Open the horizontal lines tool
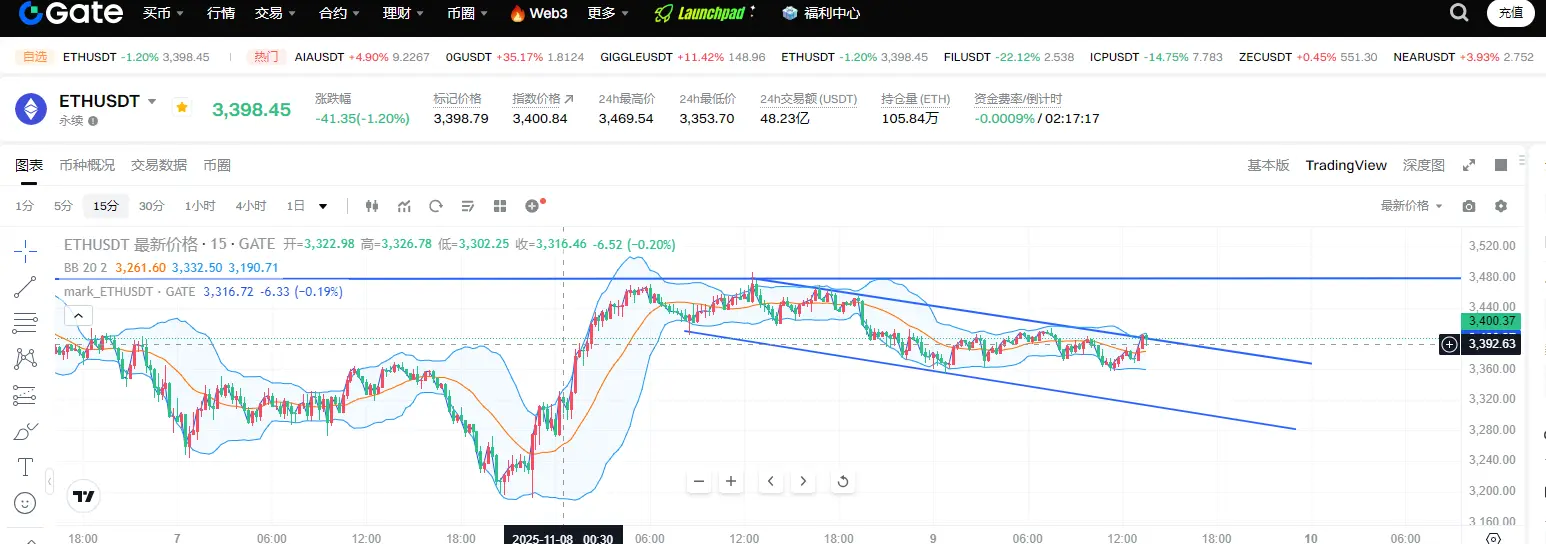The image size is (1546, 544). (x=25, y=323)
